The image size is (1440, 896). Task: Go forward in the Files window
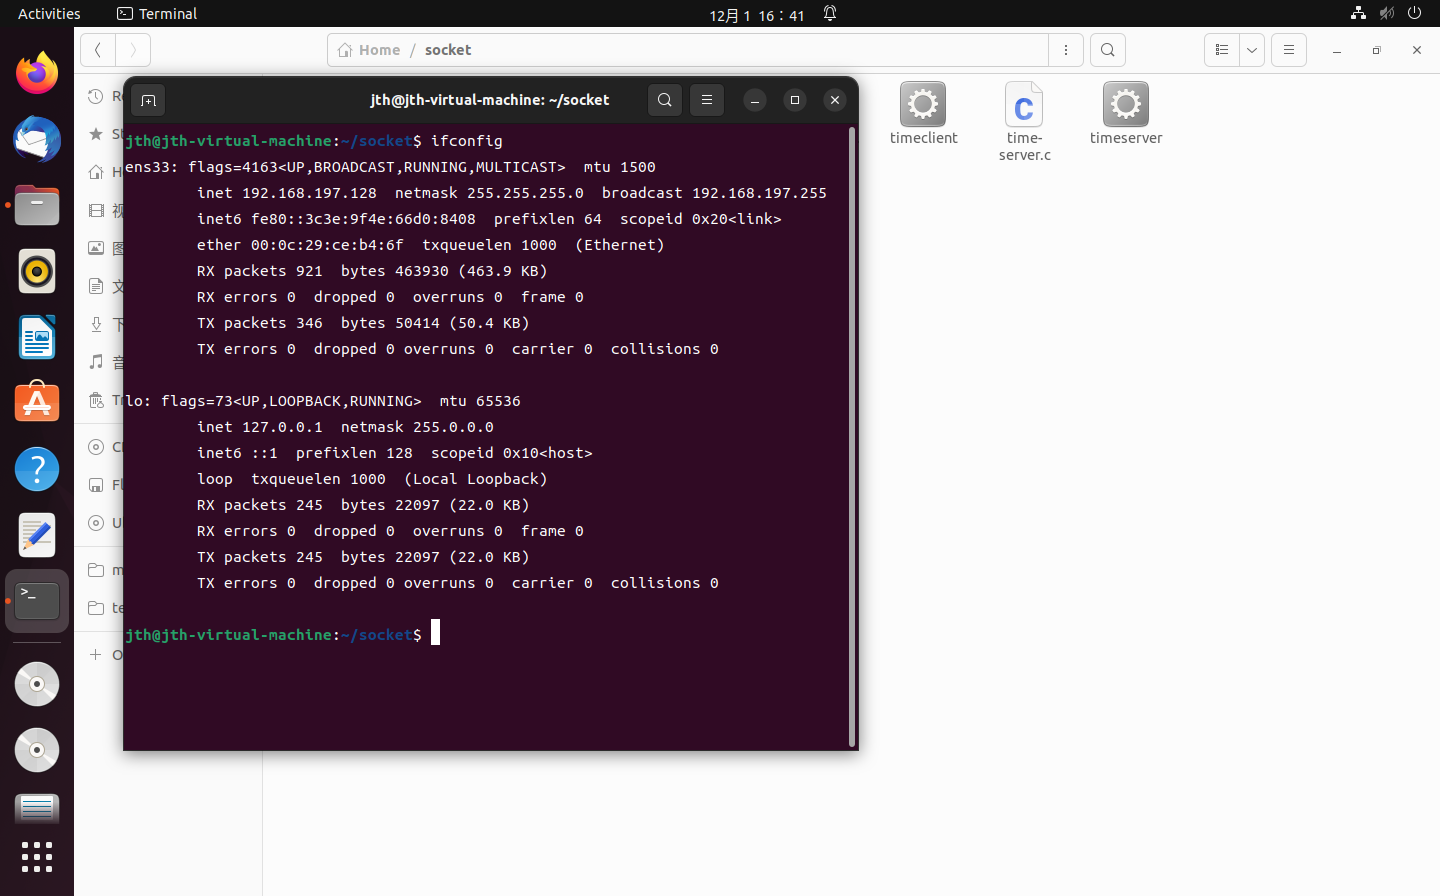pyautogui.click(x=133, y=50)
